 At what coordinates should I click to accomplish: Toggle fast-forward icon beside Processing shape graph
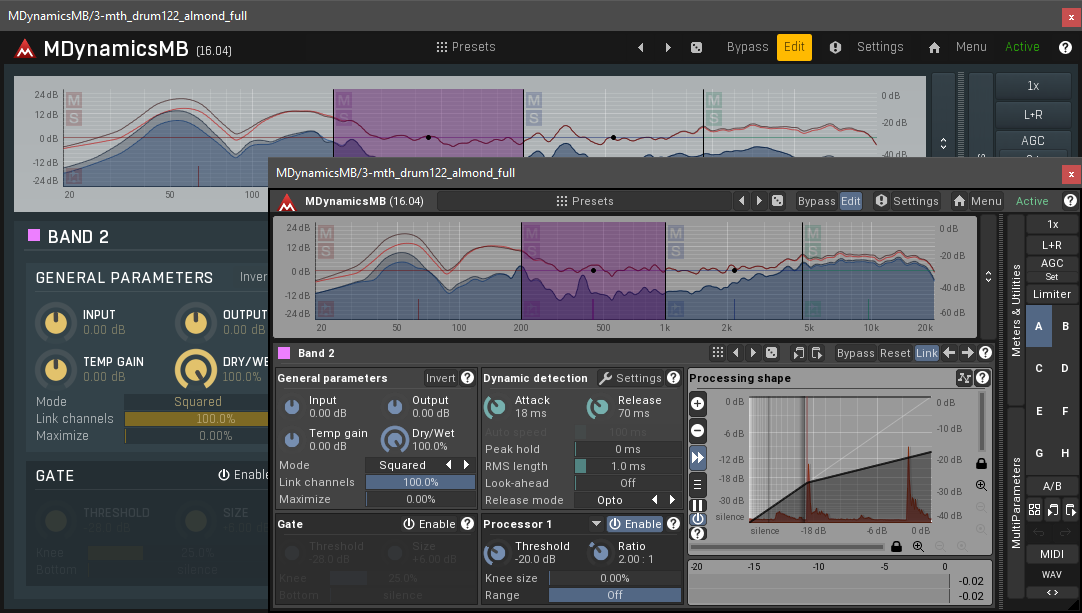coord(698,457)
